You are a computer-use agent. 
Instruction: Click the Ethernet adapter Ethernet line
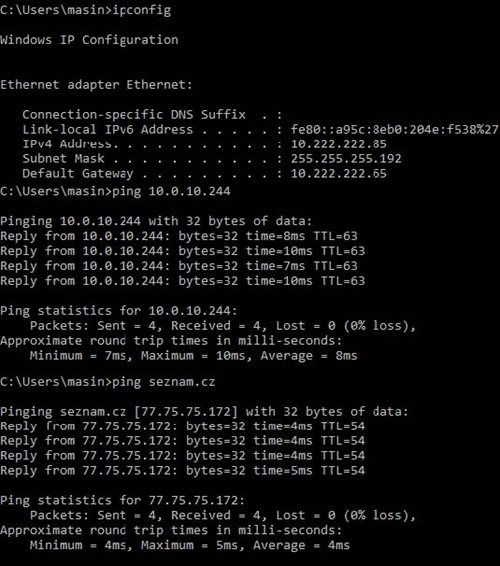(x=96, y=84)
